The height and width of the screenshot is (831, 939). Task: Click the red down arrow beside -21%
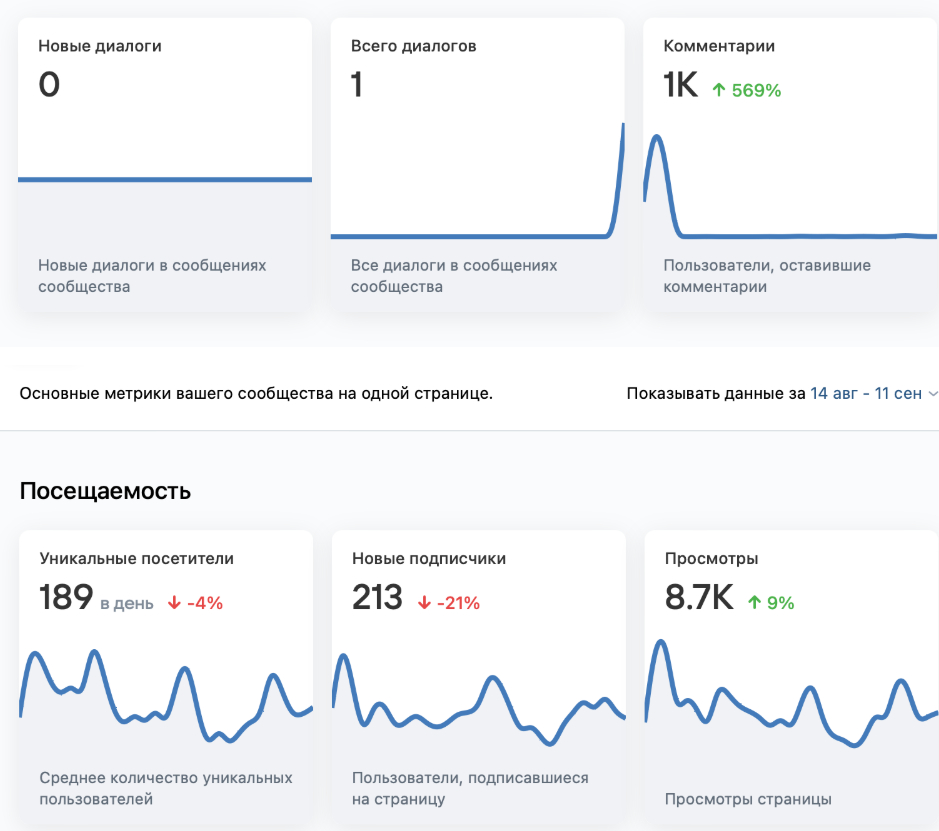pos(424,603)
